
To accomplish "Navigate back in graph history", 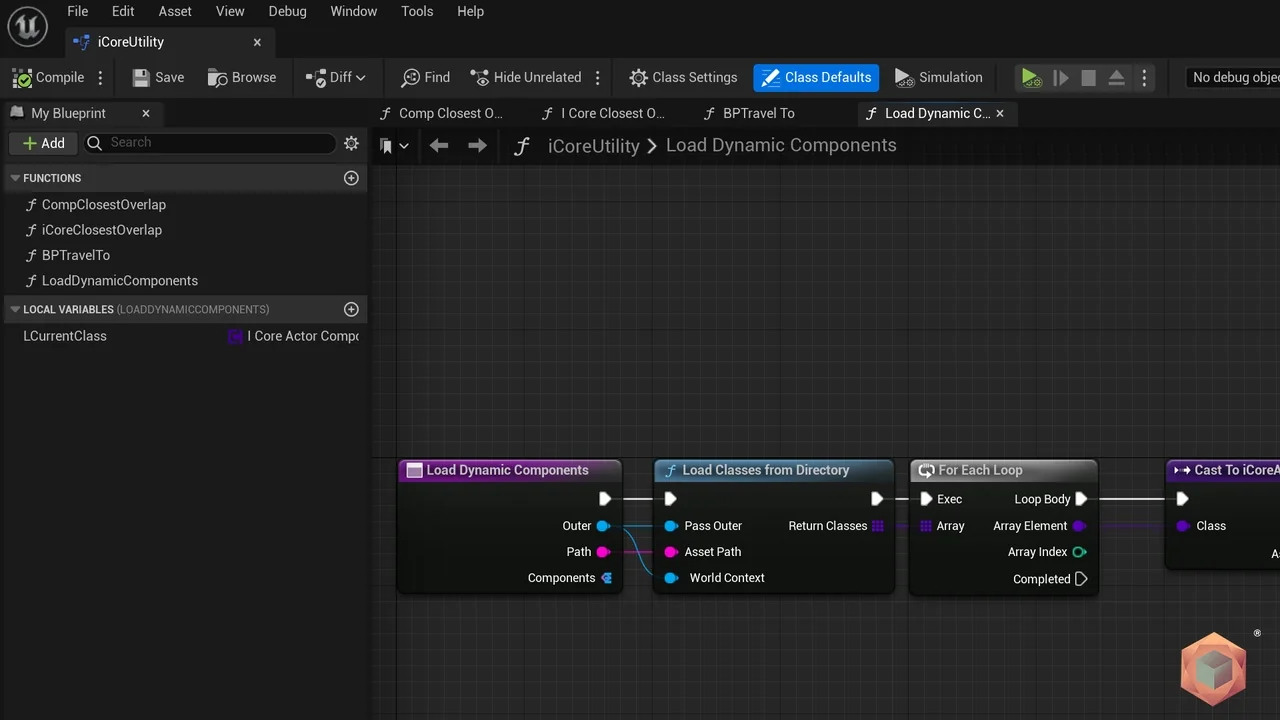I will [439, 146].
